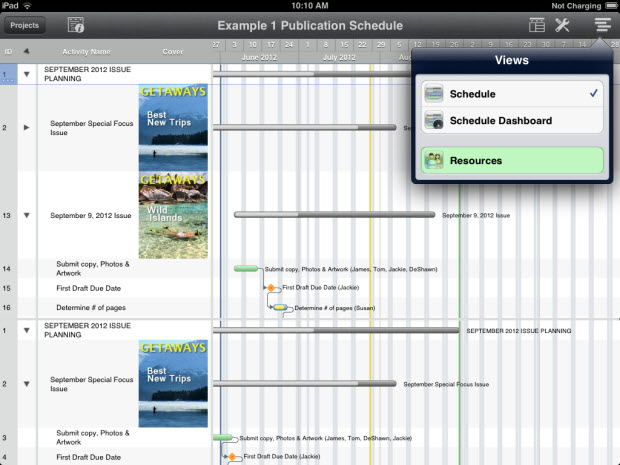
Task: Select the orange First Draft Due Date milestone
Action: point(270,288)
